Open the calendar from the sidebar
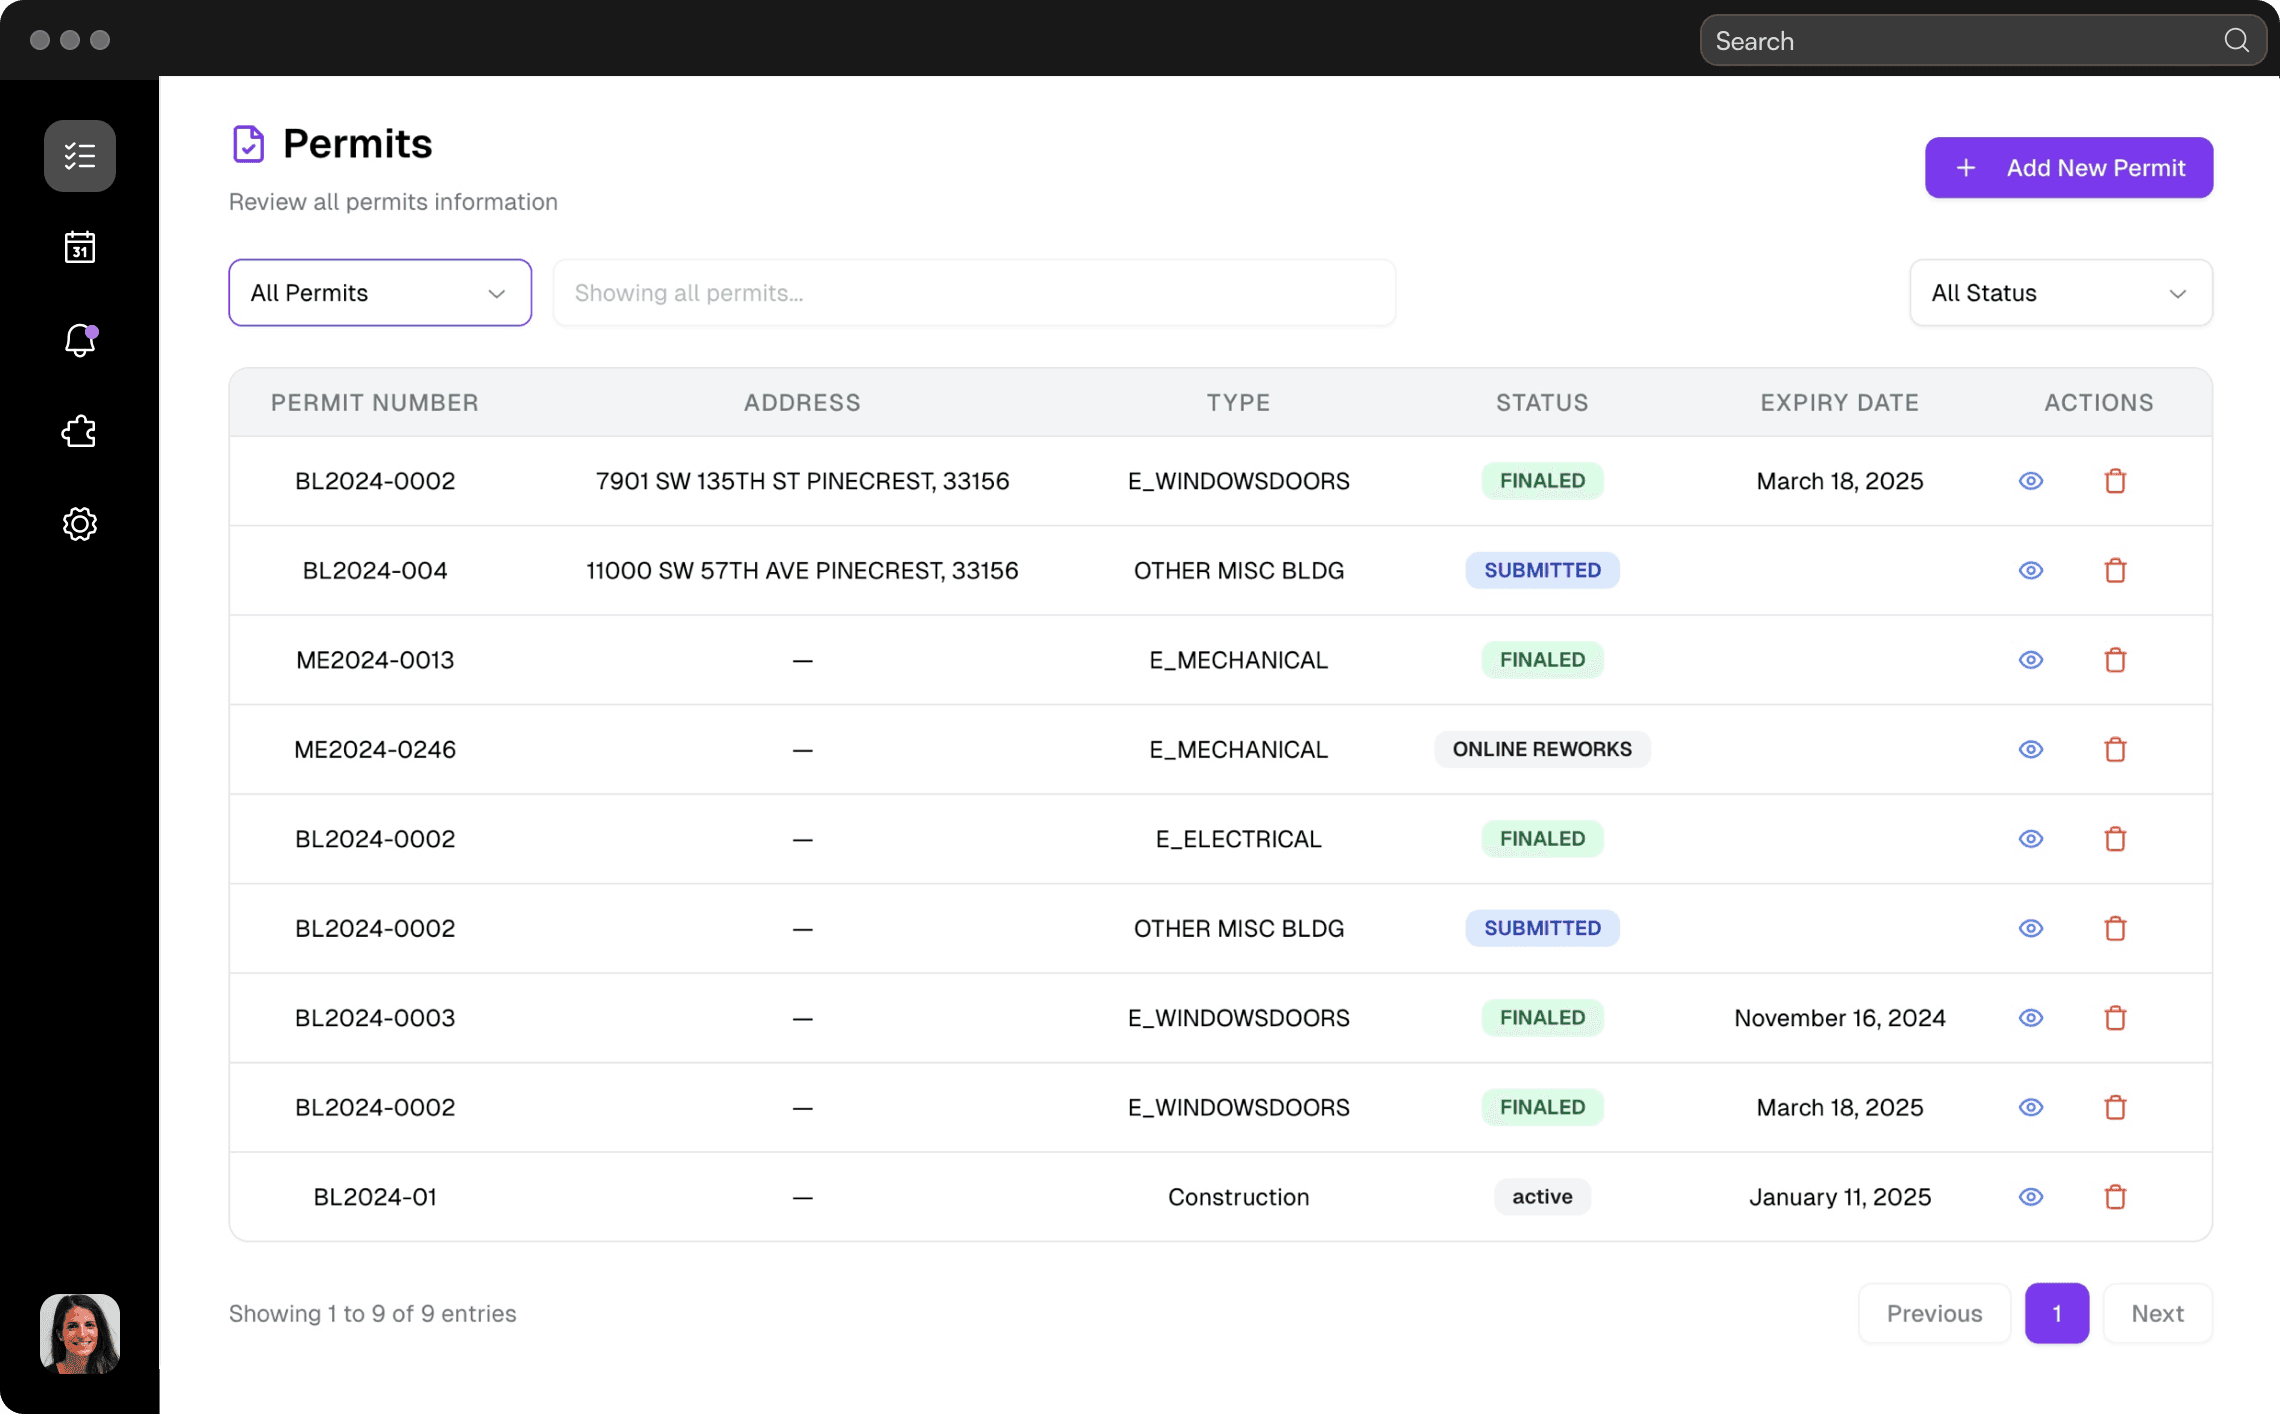 point(79,247)
